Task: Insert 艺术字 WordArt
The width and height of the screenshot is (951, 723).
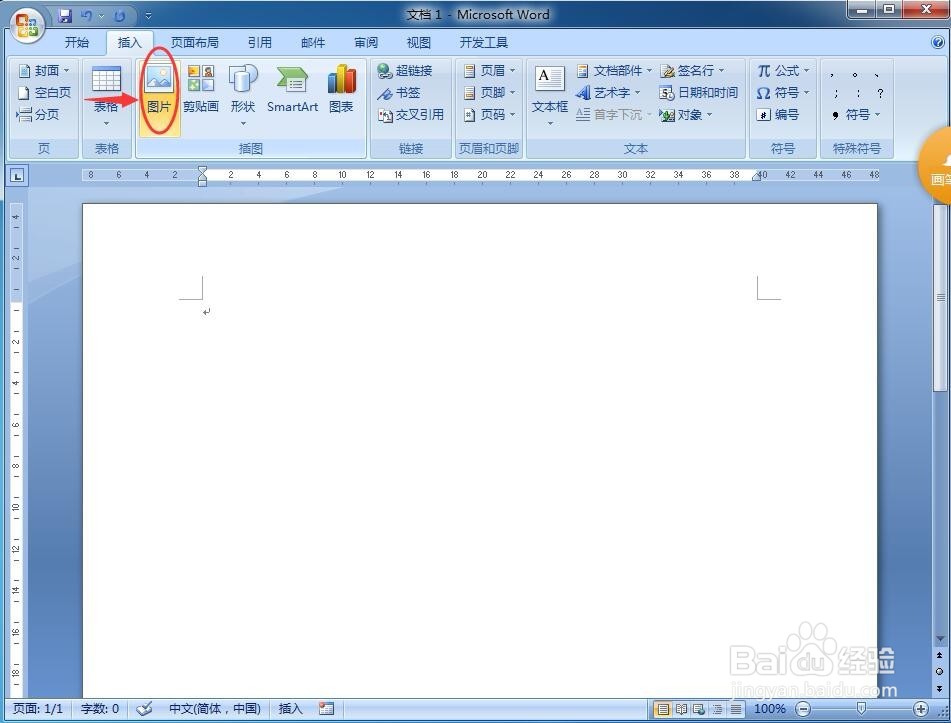Action: click(608, 92)
